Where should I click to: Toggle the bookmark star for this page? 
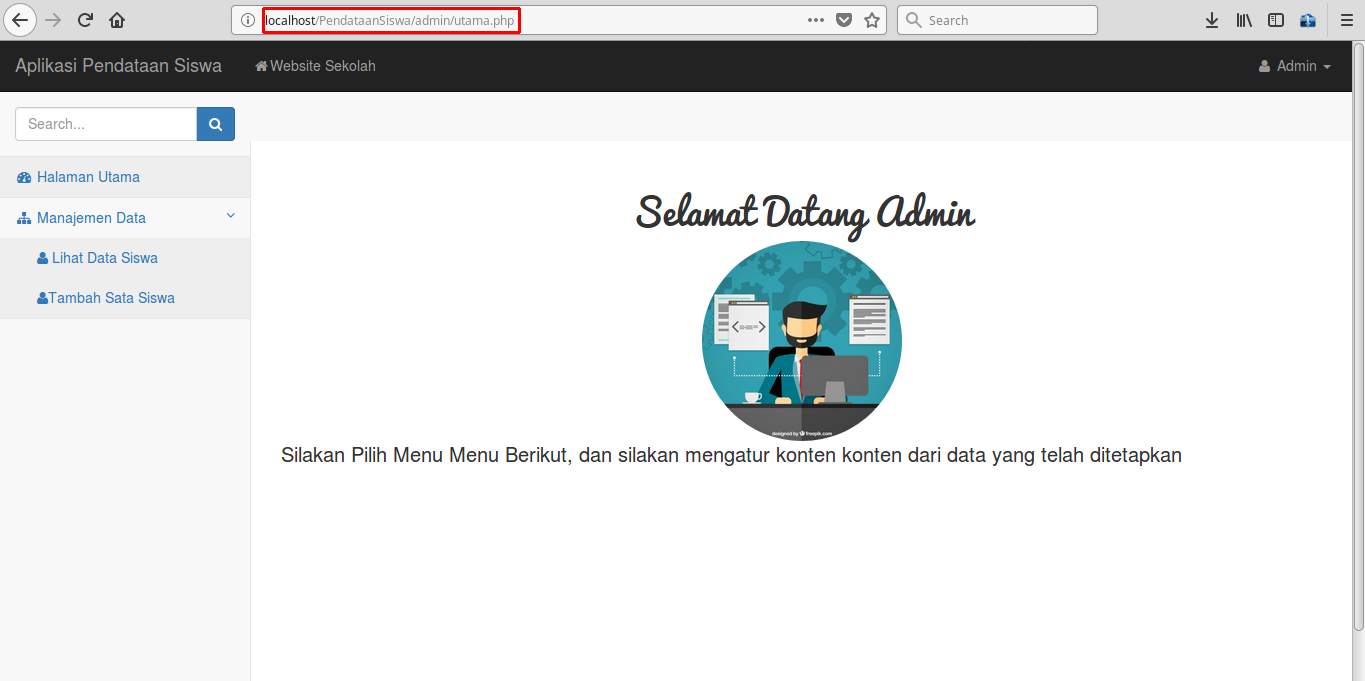(871, 19)
